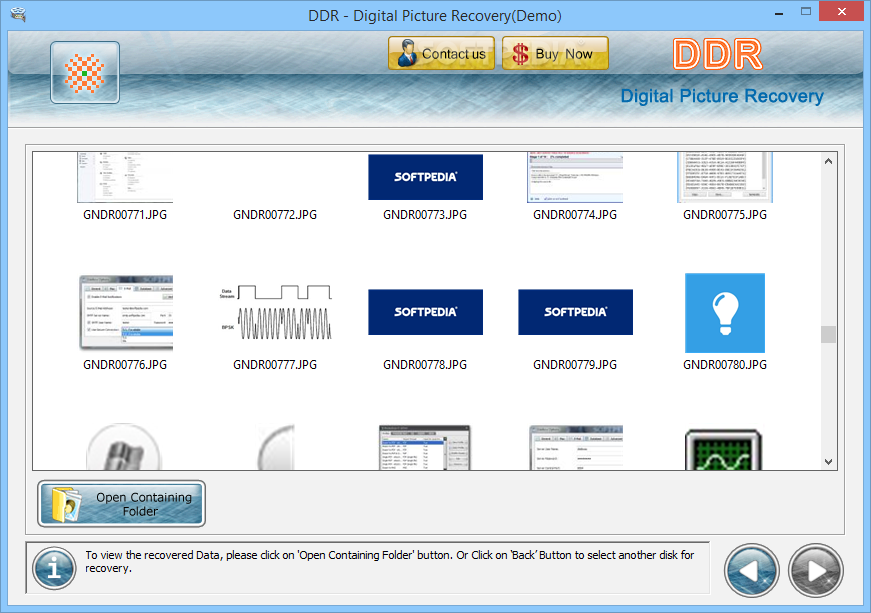The image size is (871, 613).
Task: Select the light bulb thumbnail GNDR00780.JPG
Action: [x=725, y=313]
